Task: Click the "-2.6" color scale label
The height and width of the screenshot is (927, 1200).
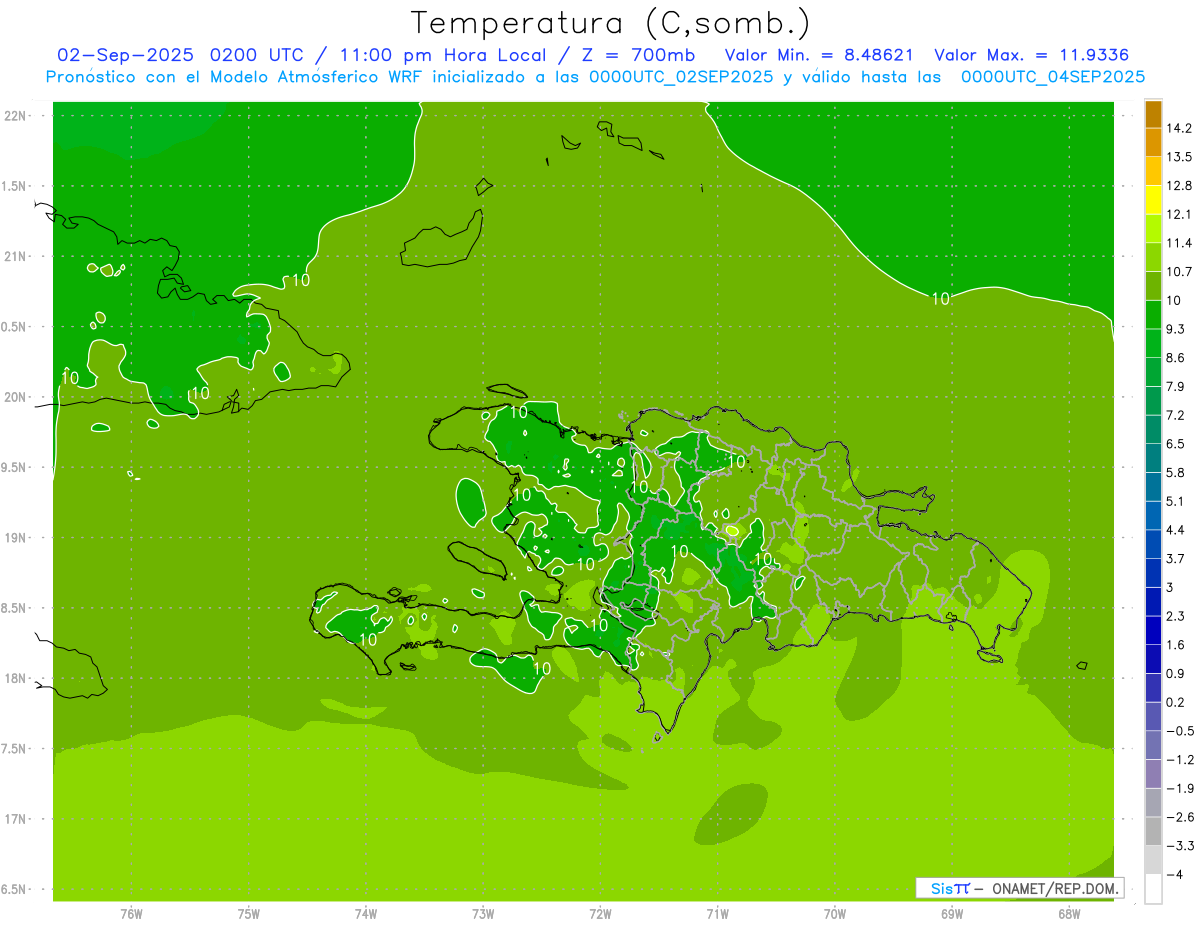Action: coord(1179,817)
